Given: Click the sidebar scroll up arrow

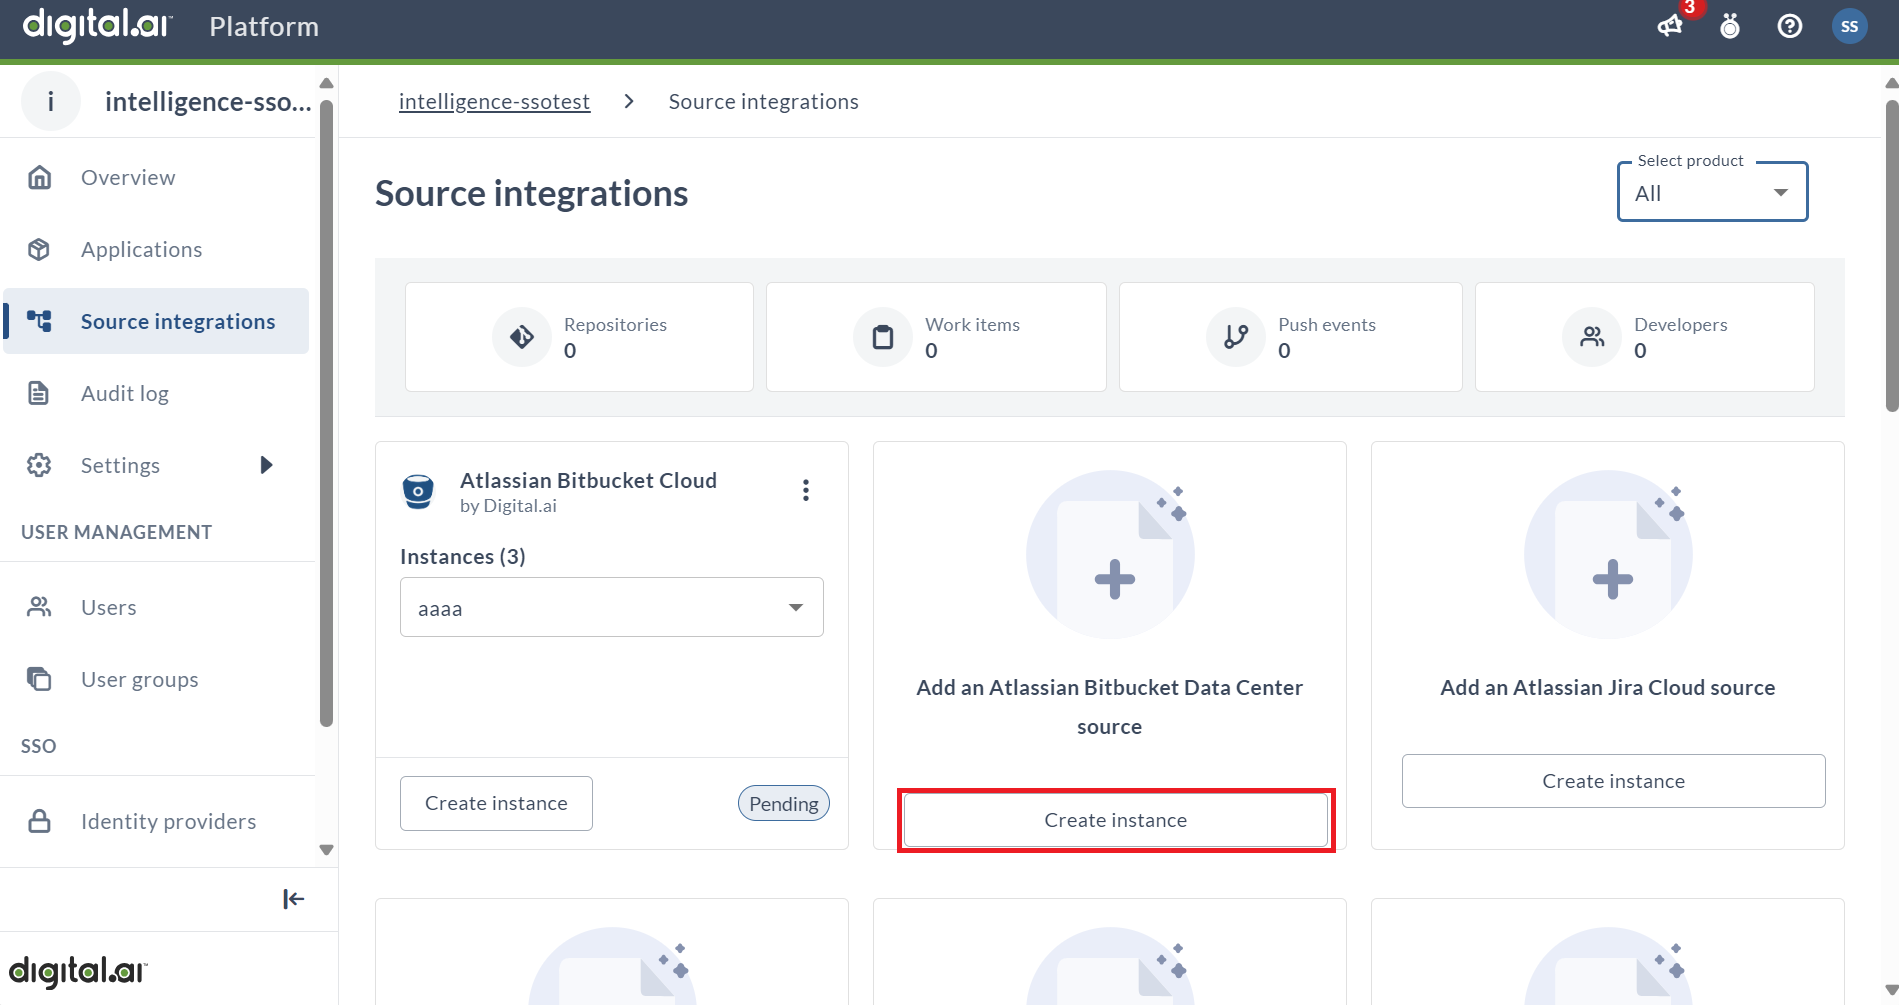Looking at the screenshot, I should click(x=326, y=83).
